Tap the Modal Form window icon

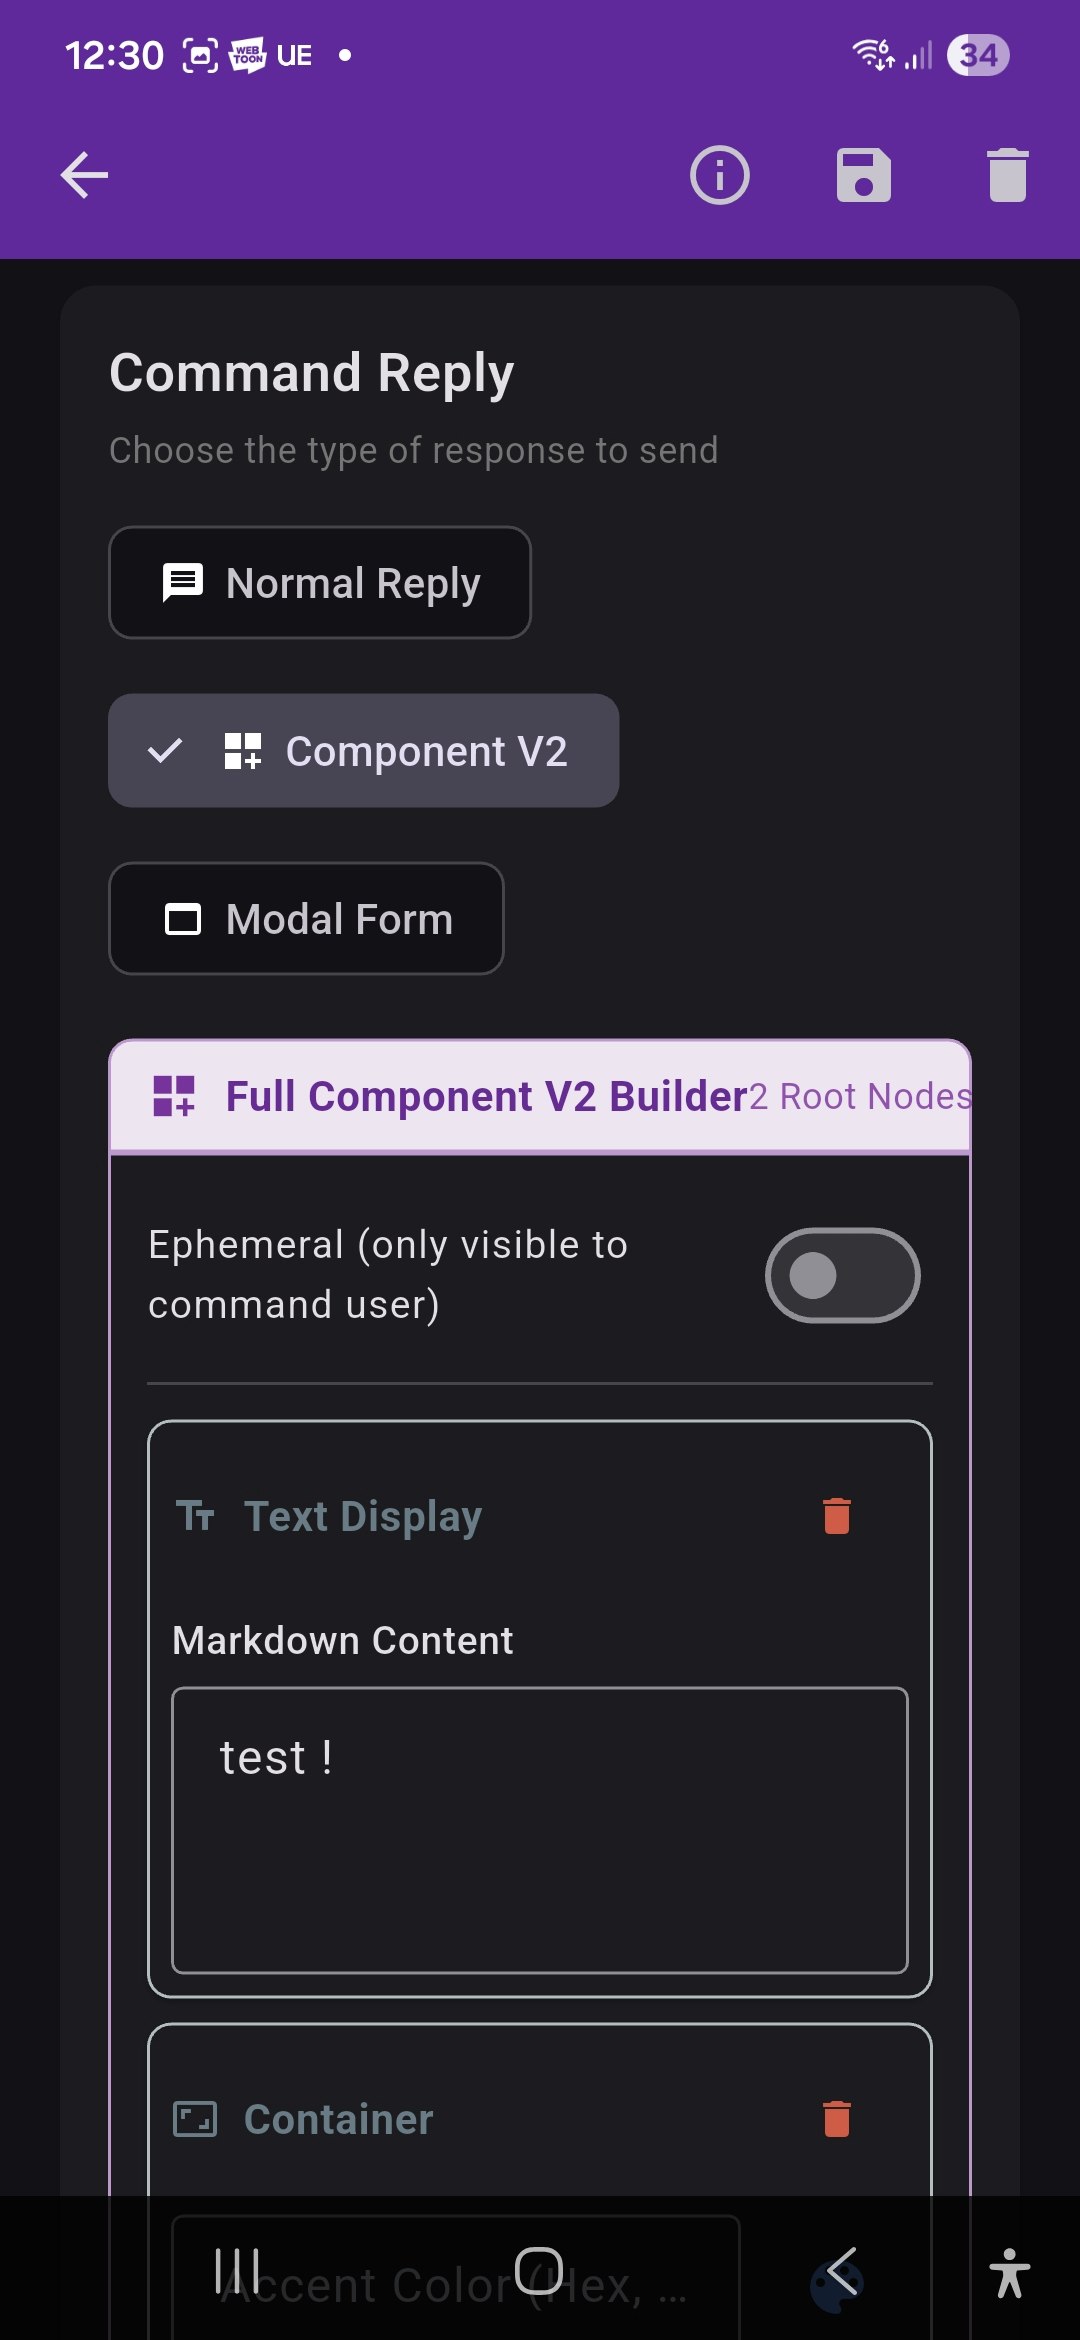[182, 918]
